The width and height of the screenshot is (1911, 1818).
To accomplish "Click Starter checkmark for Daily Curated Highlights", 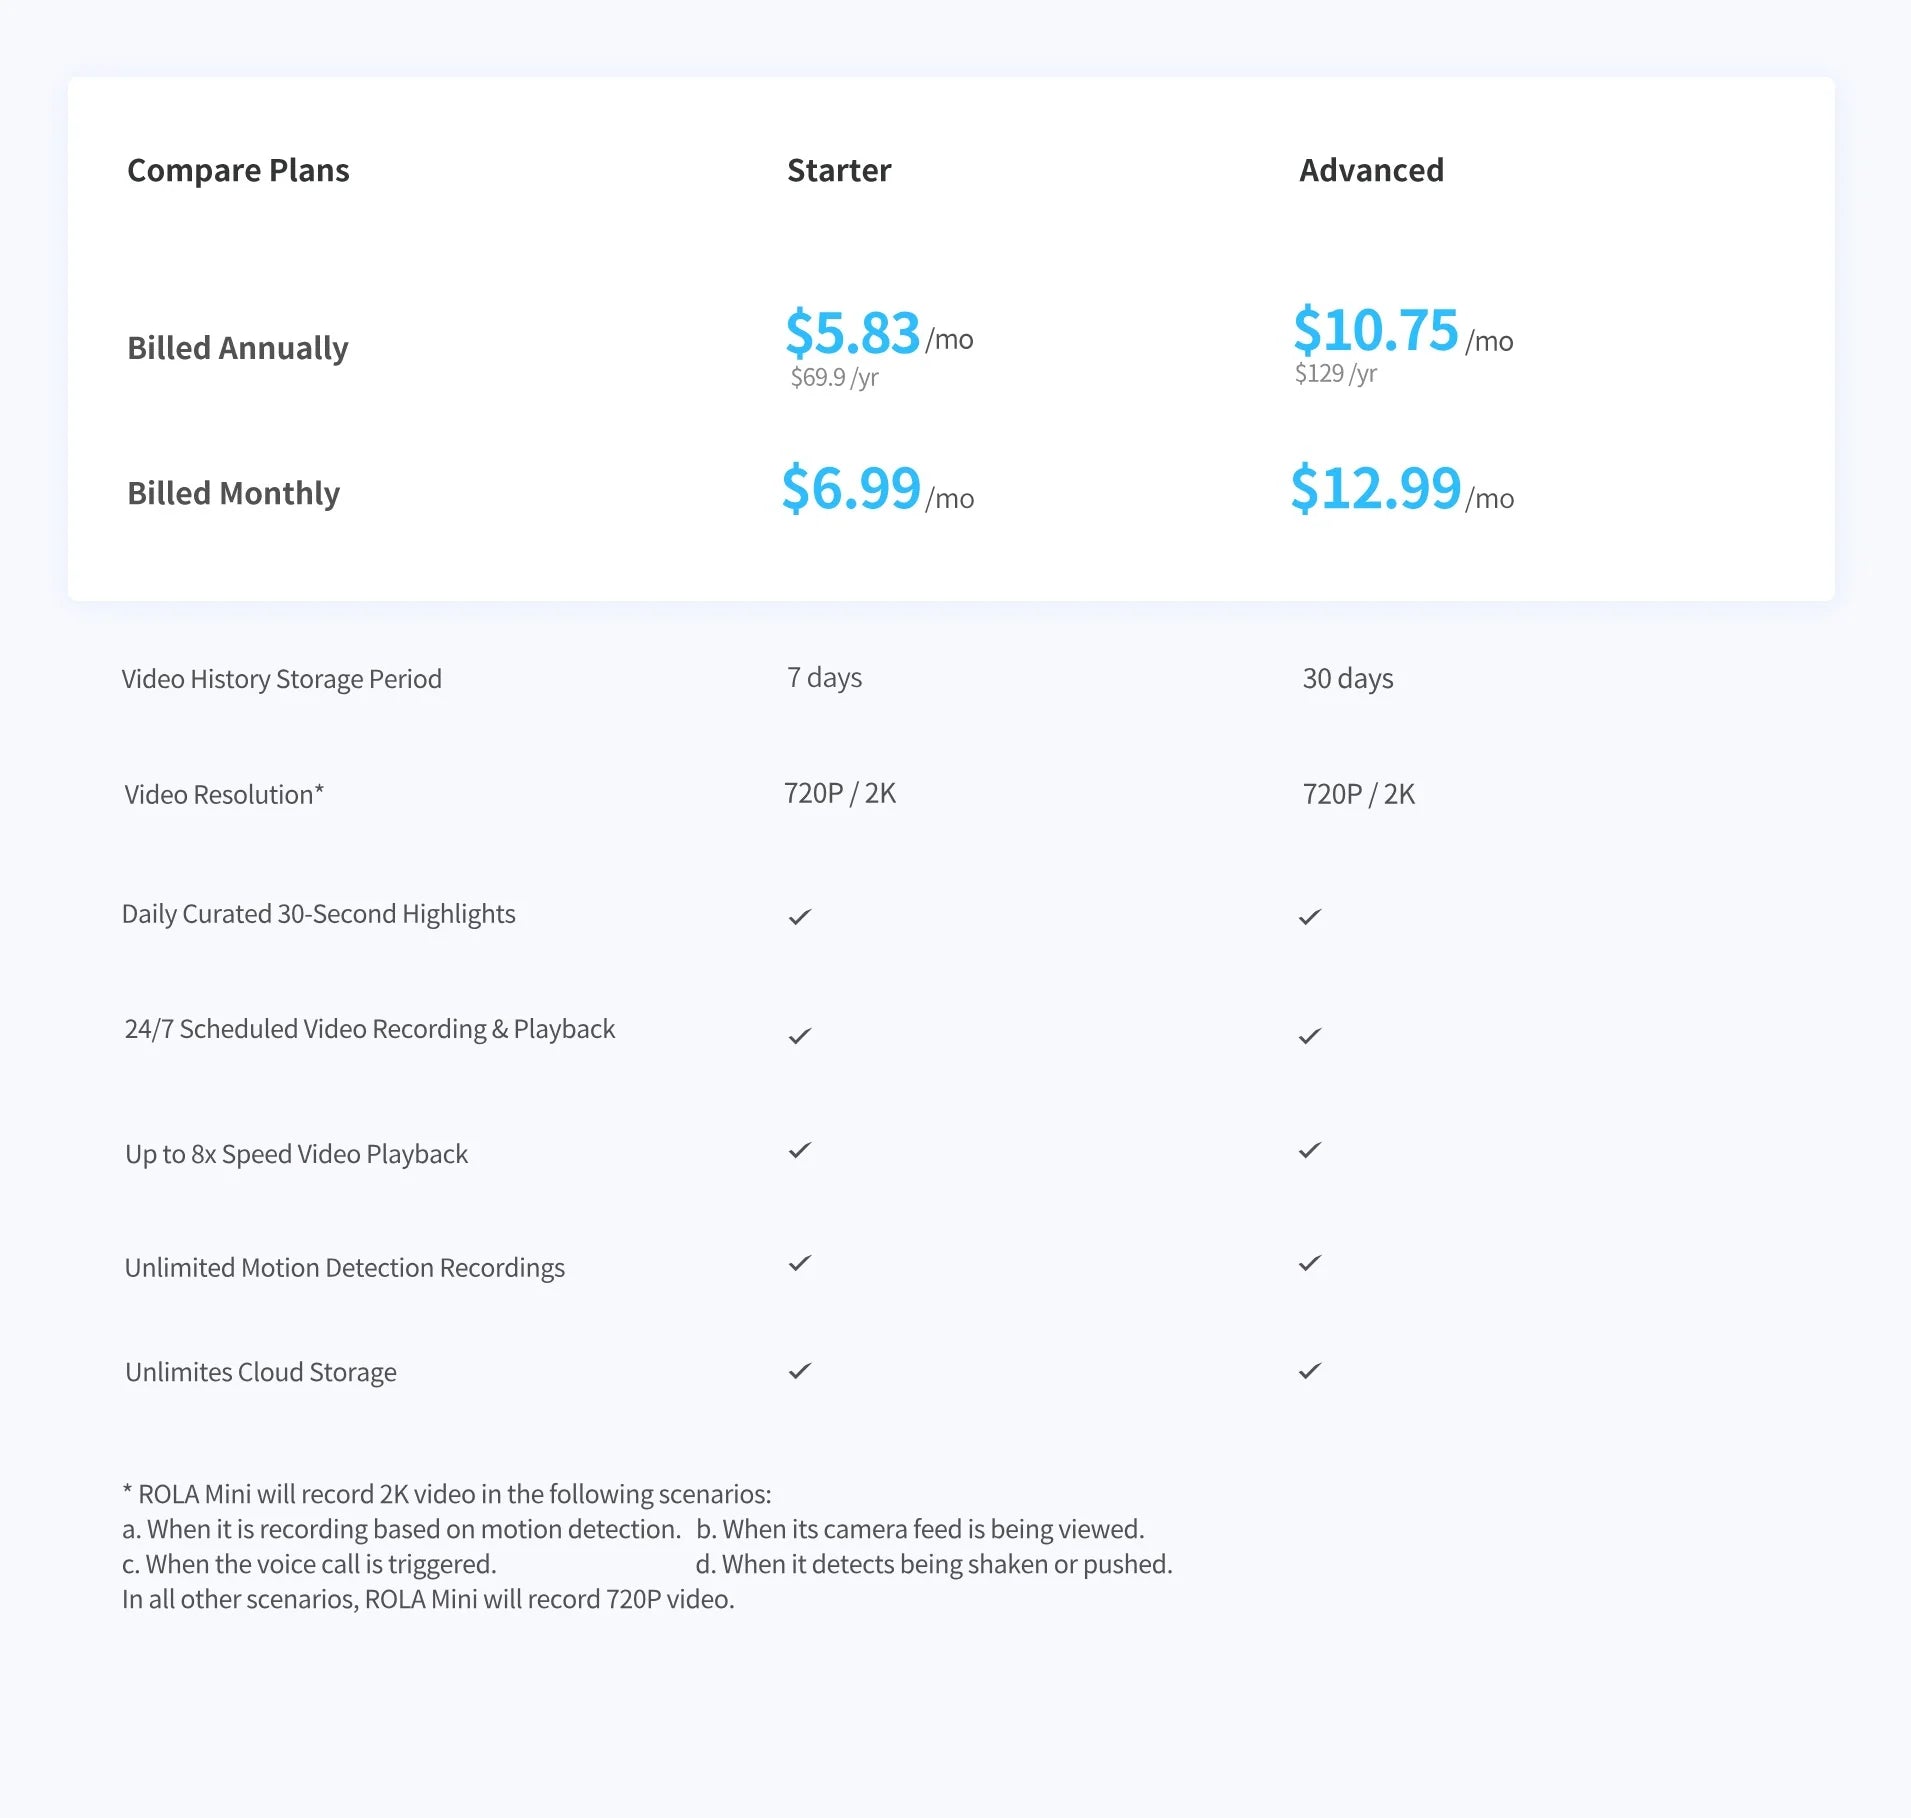I will [x=799, y=917].
